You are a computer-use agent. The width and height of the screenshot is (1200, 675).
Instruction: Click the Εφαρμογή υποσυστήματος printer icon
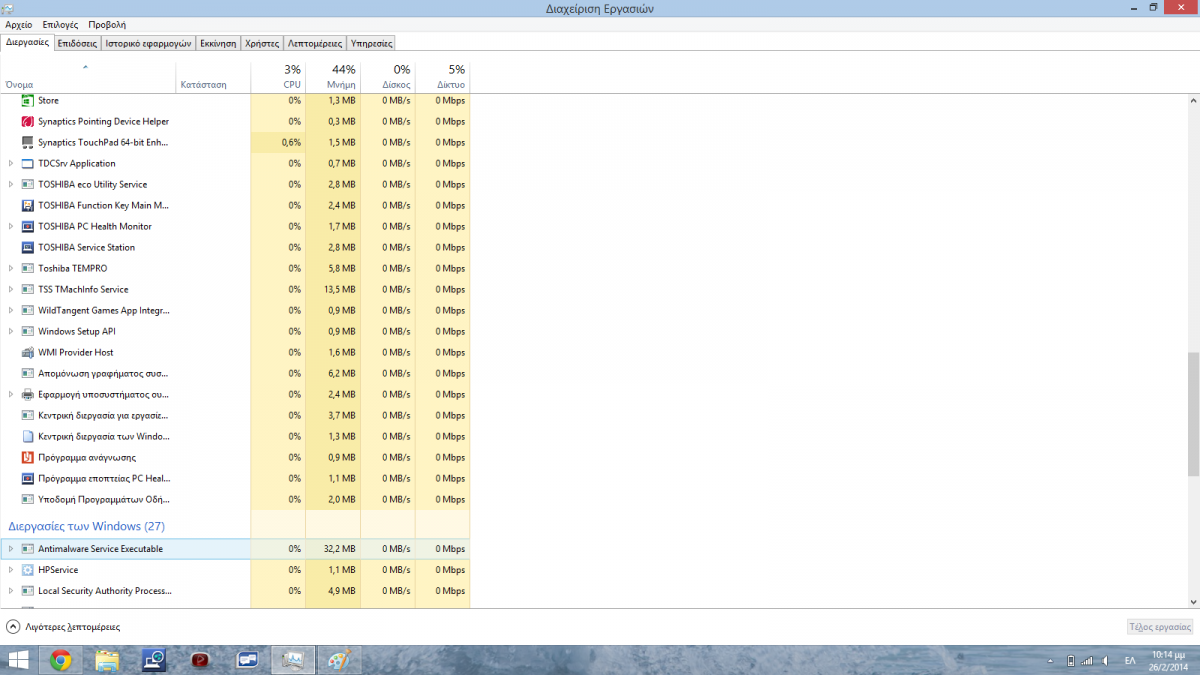click(x=28, y=394)
